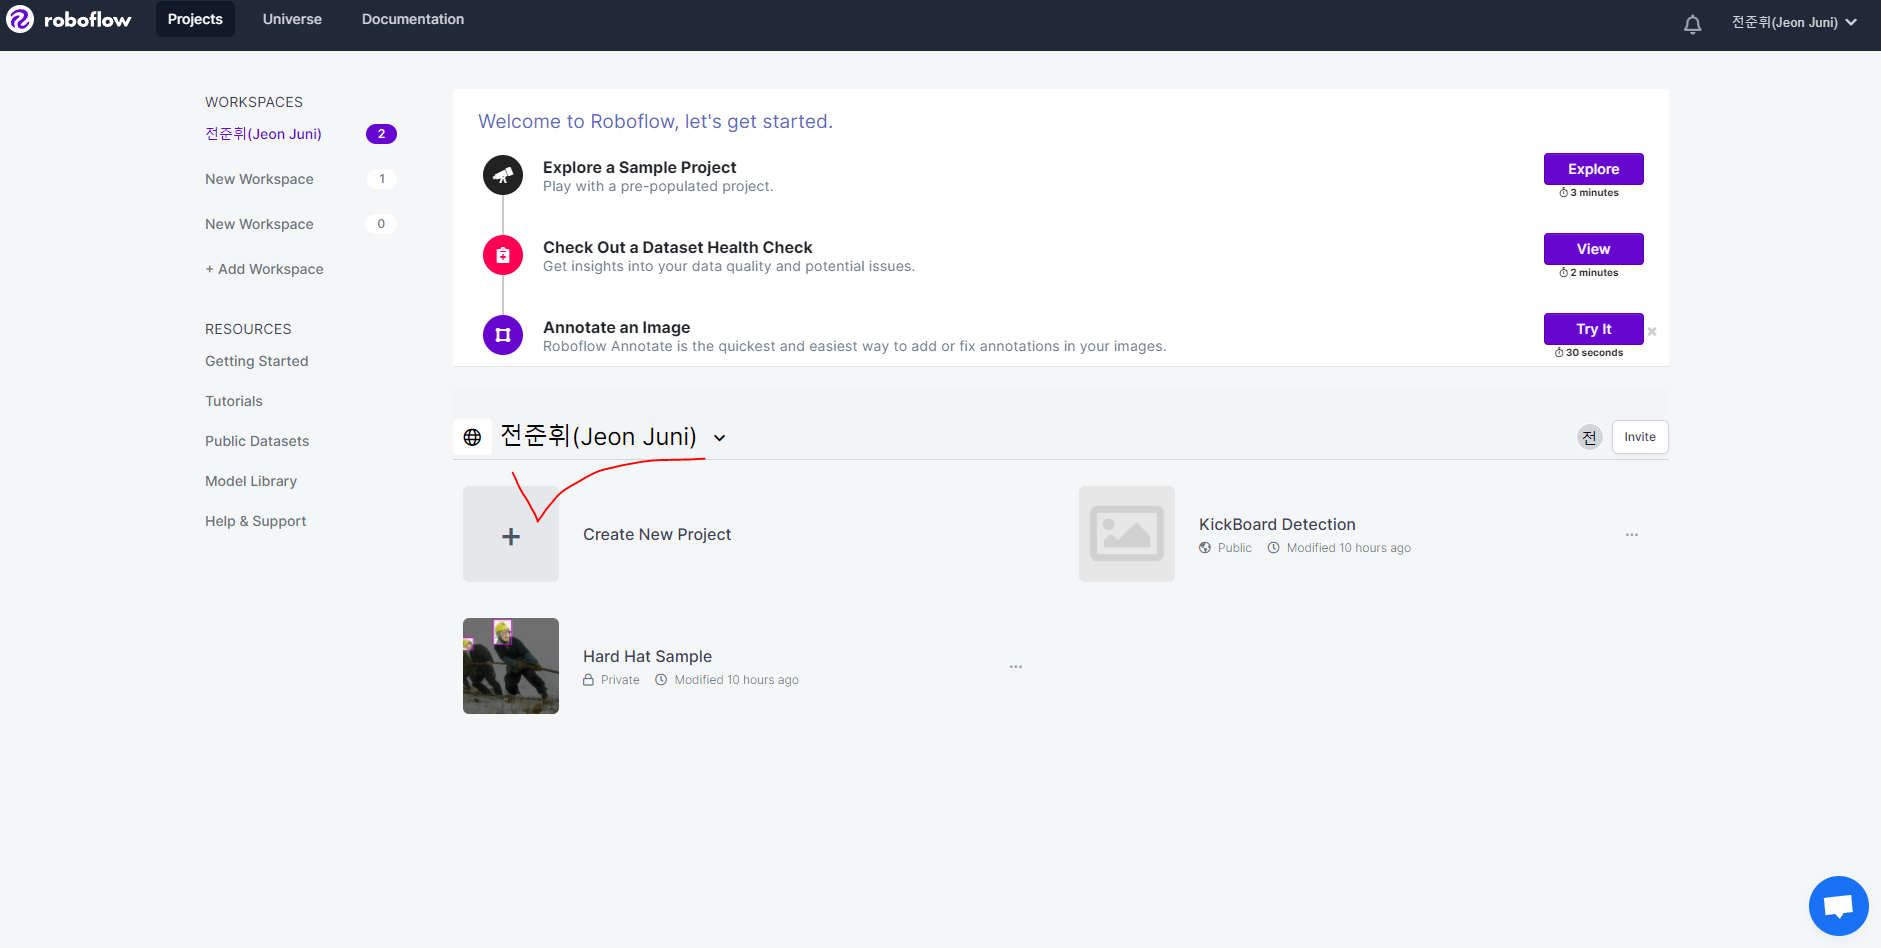
Task: Open the KickBoard Detection three-dot options
Action: [1631, 535]
